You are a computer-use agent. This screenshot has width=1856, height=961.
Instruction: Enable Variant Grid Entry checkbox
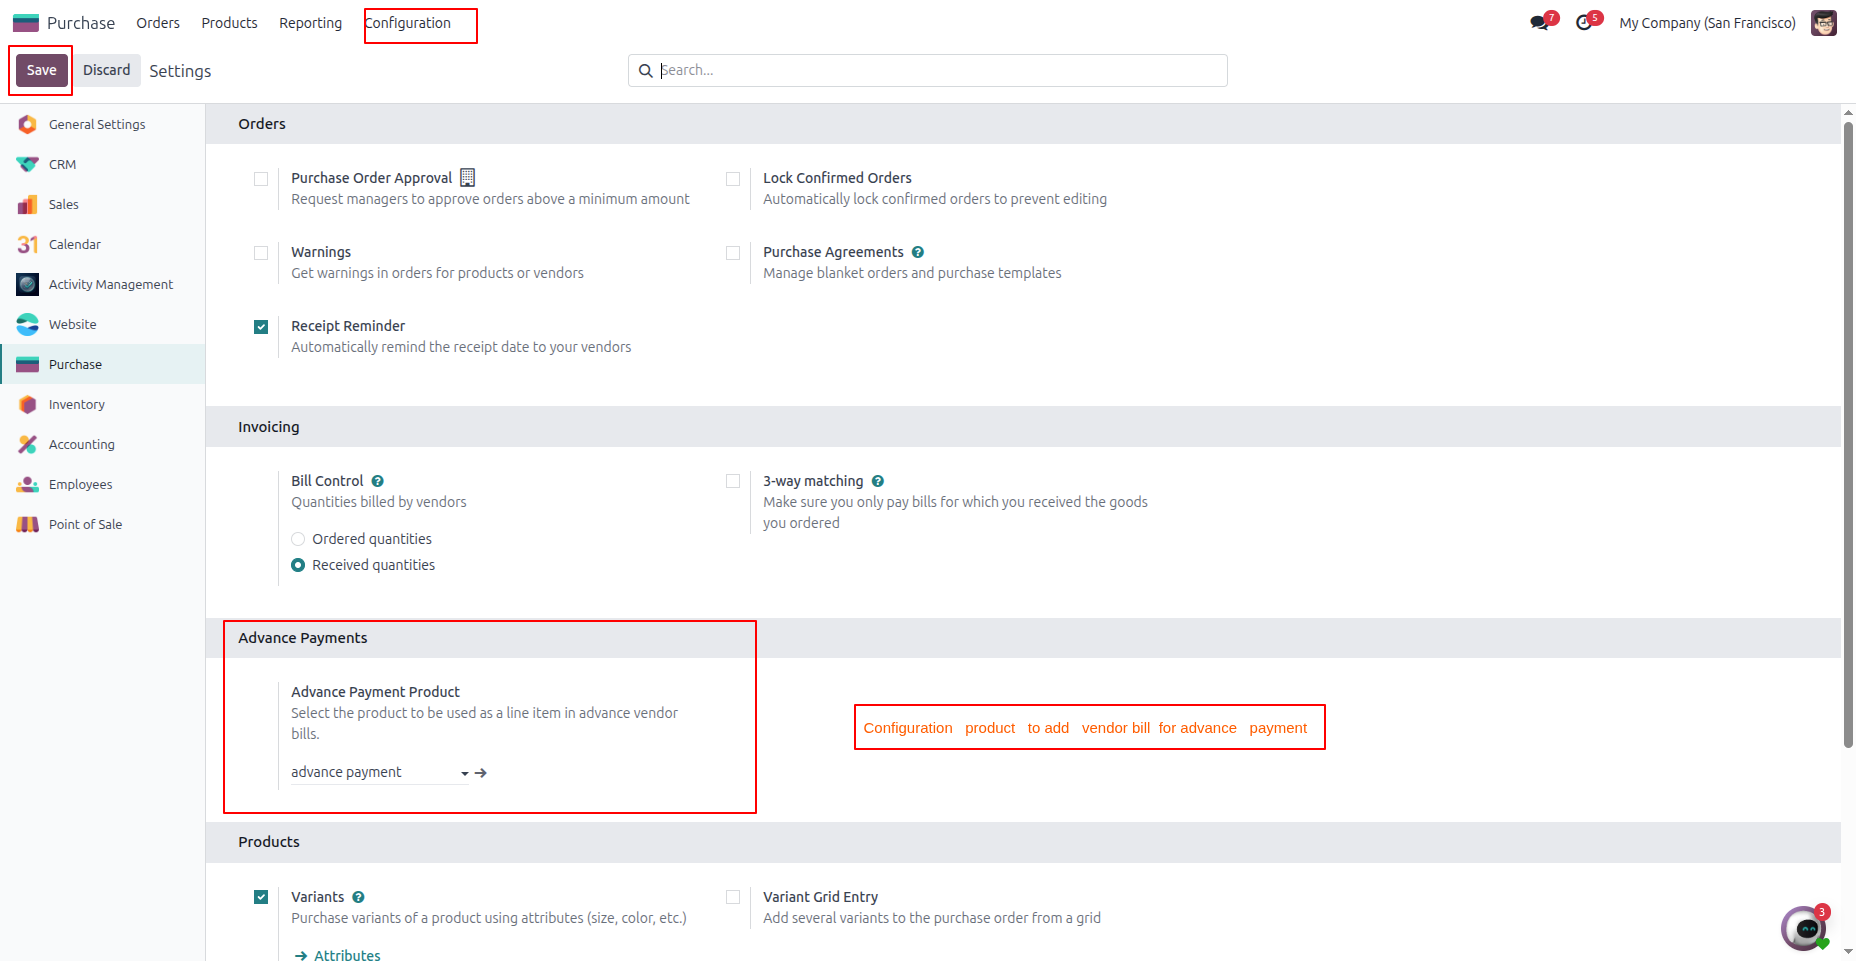pos(733,897)
